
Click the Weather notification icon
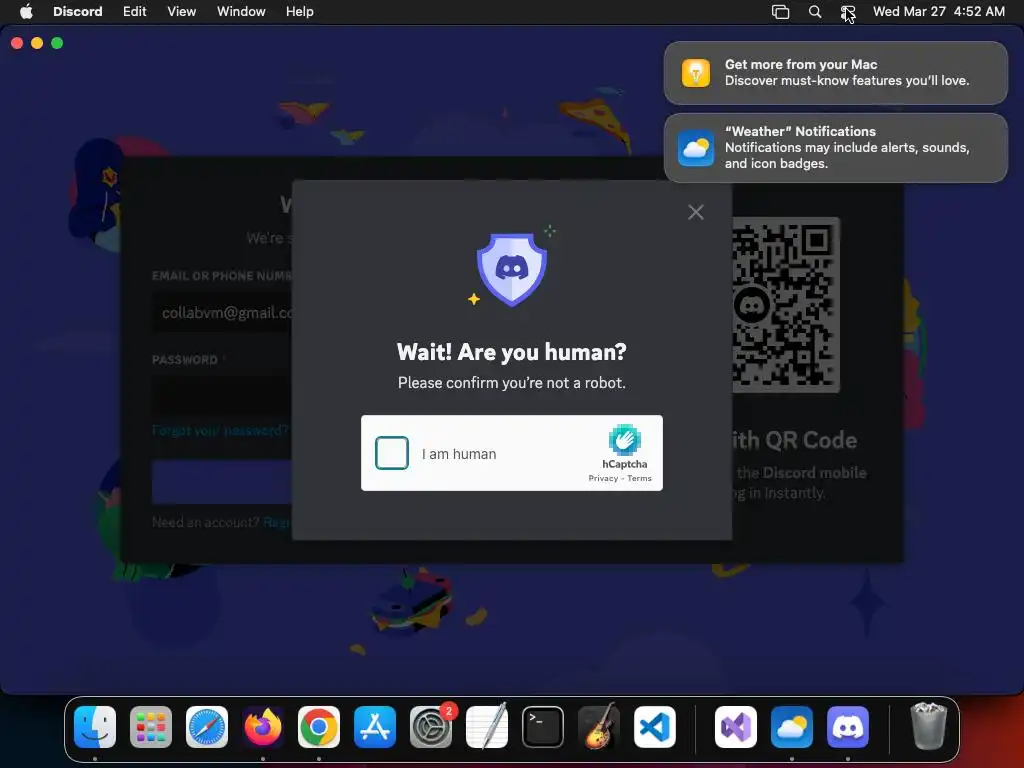point(696,148)
